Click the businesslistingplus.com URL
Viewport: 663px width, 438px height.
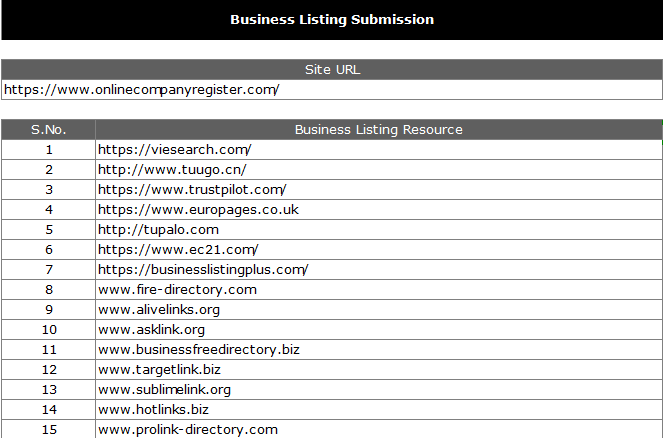click(x=203, y=270)
